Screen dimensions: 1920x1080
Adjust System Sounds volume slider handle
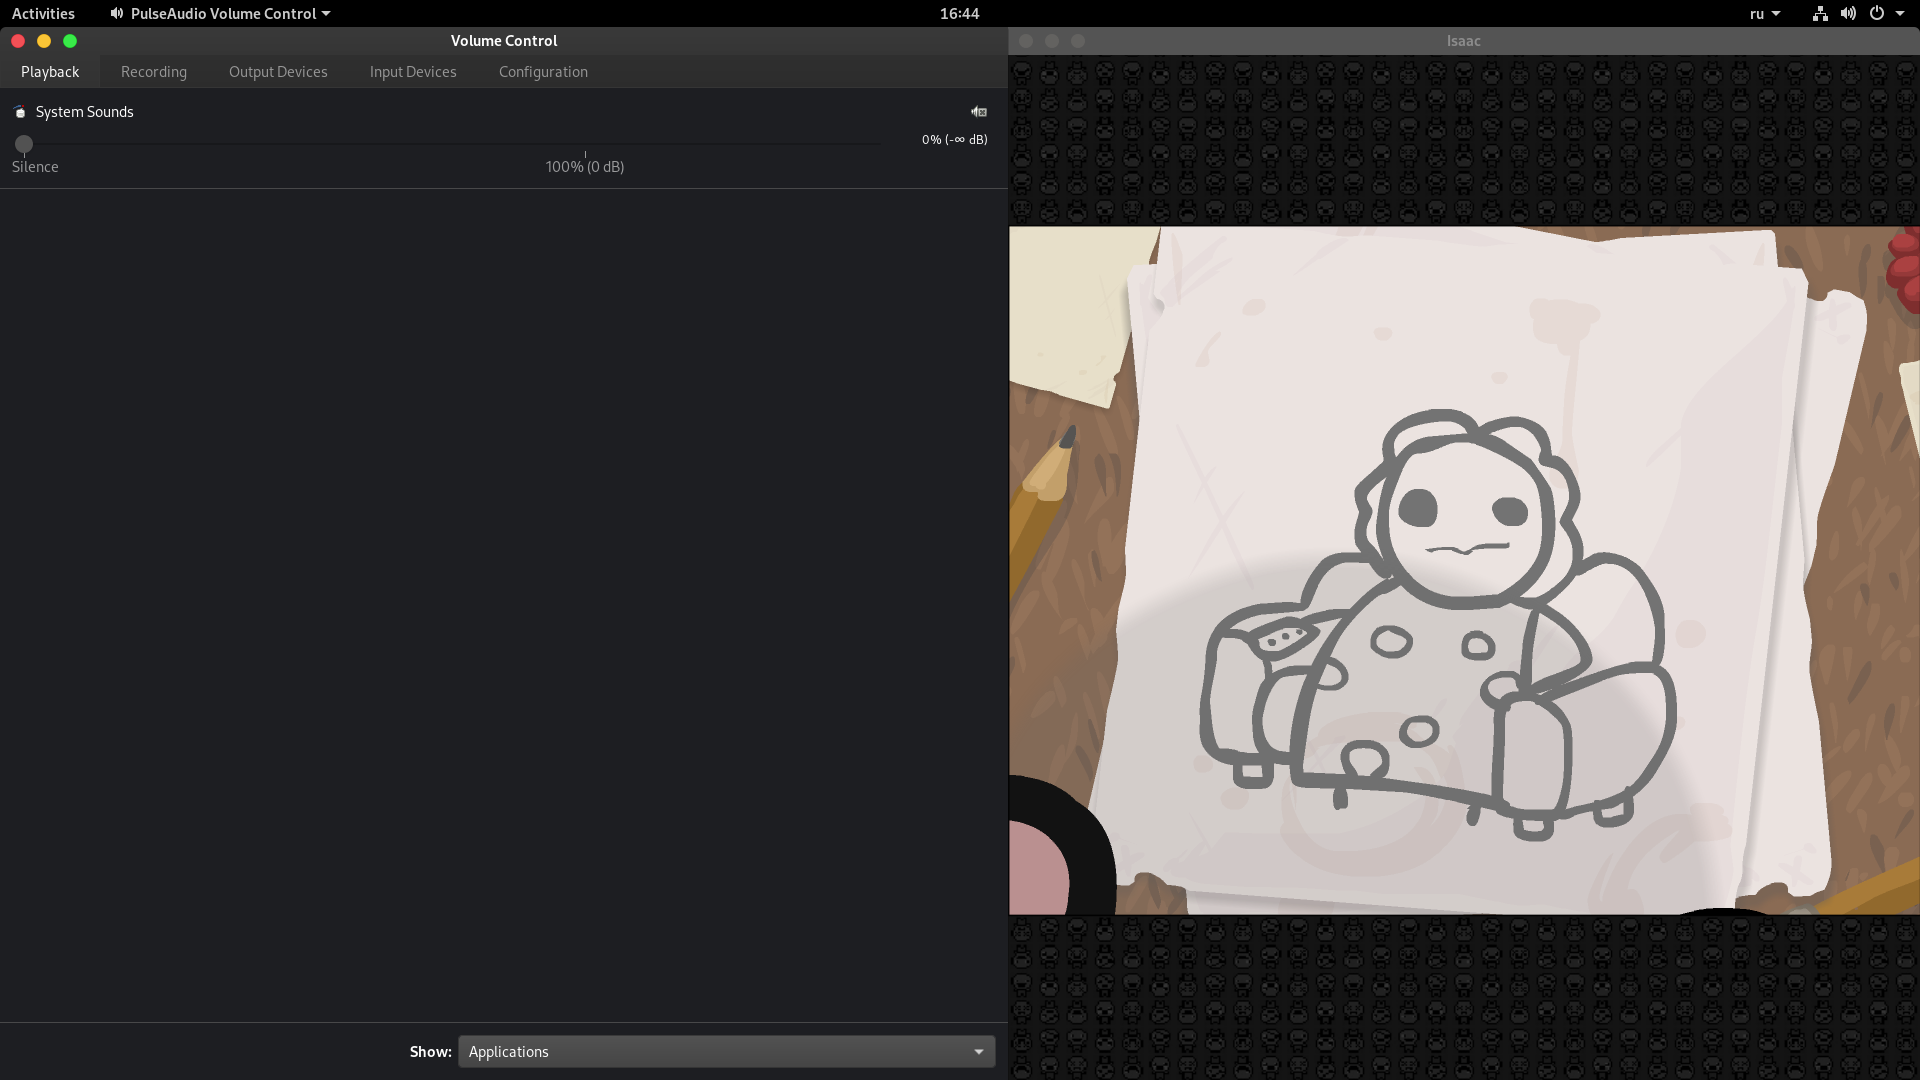(x=24, y=144)
